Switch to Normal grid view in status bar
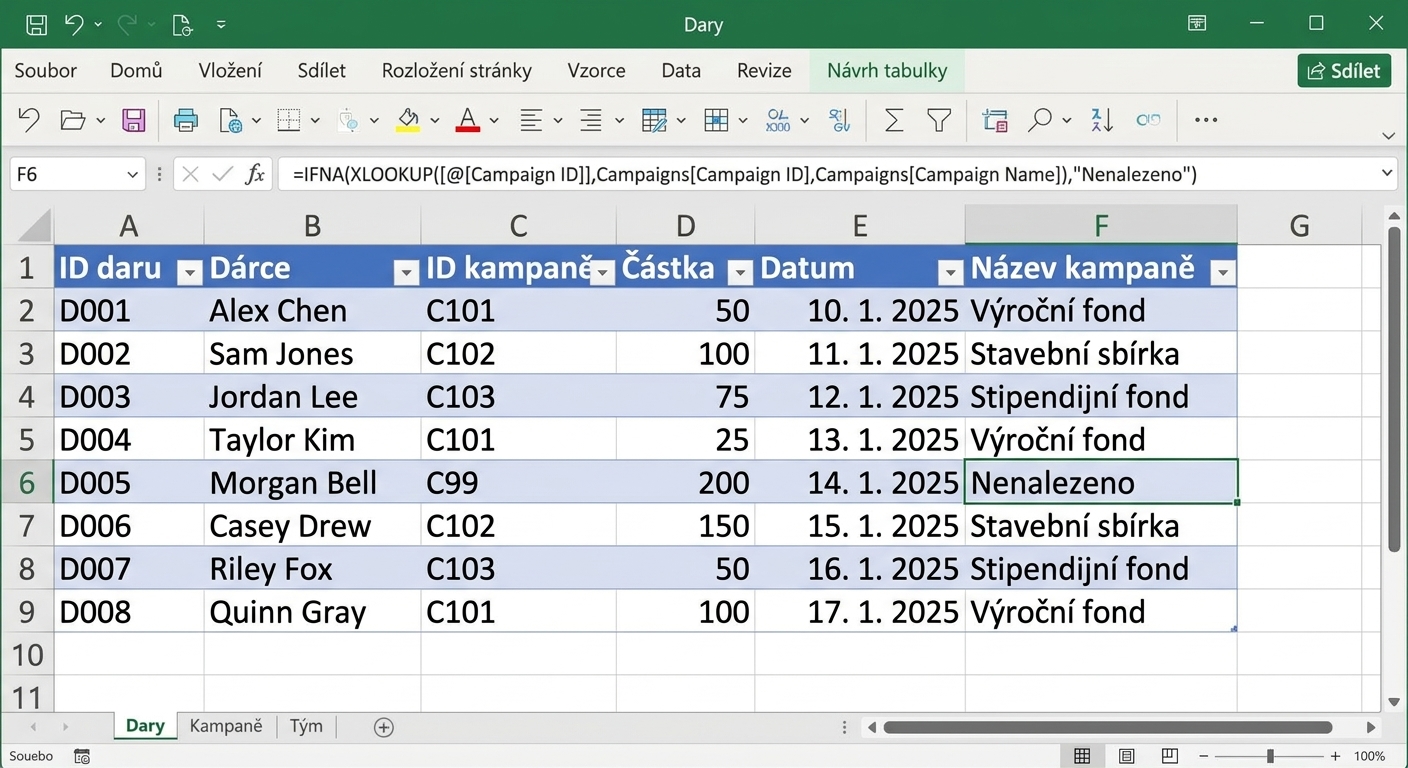Image resolution: width=1408 pixels, height=768 pixels. click(x=1082, y=756)
